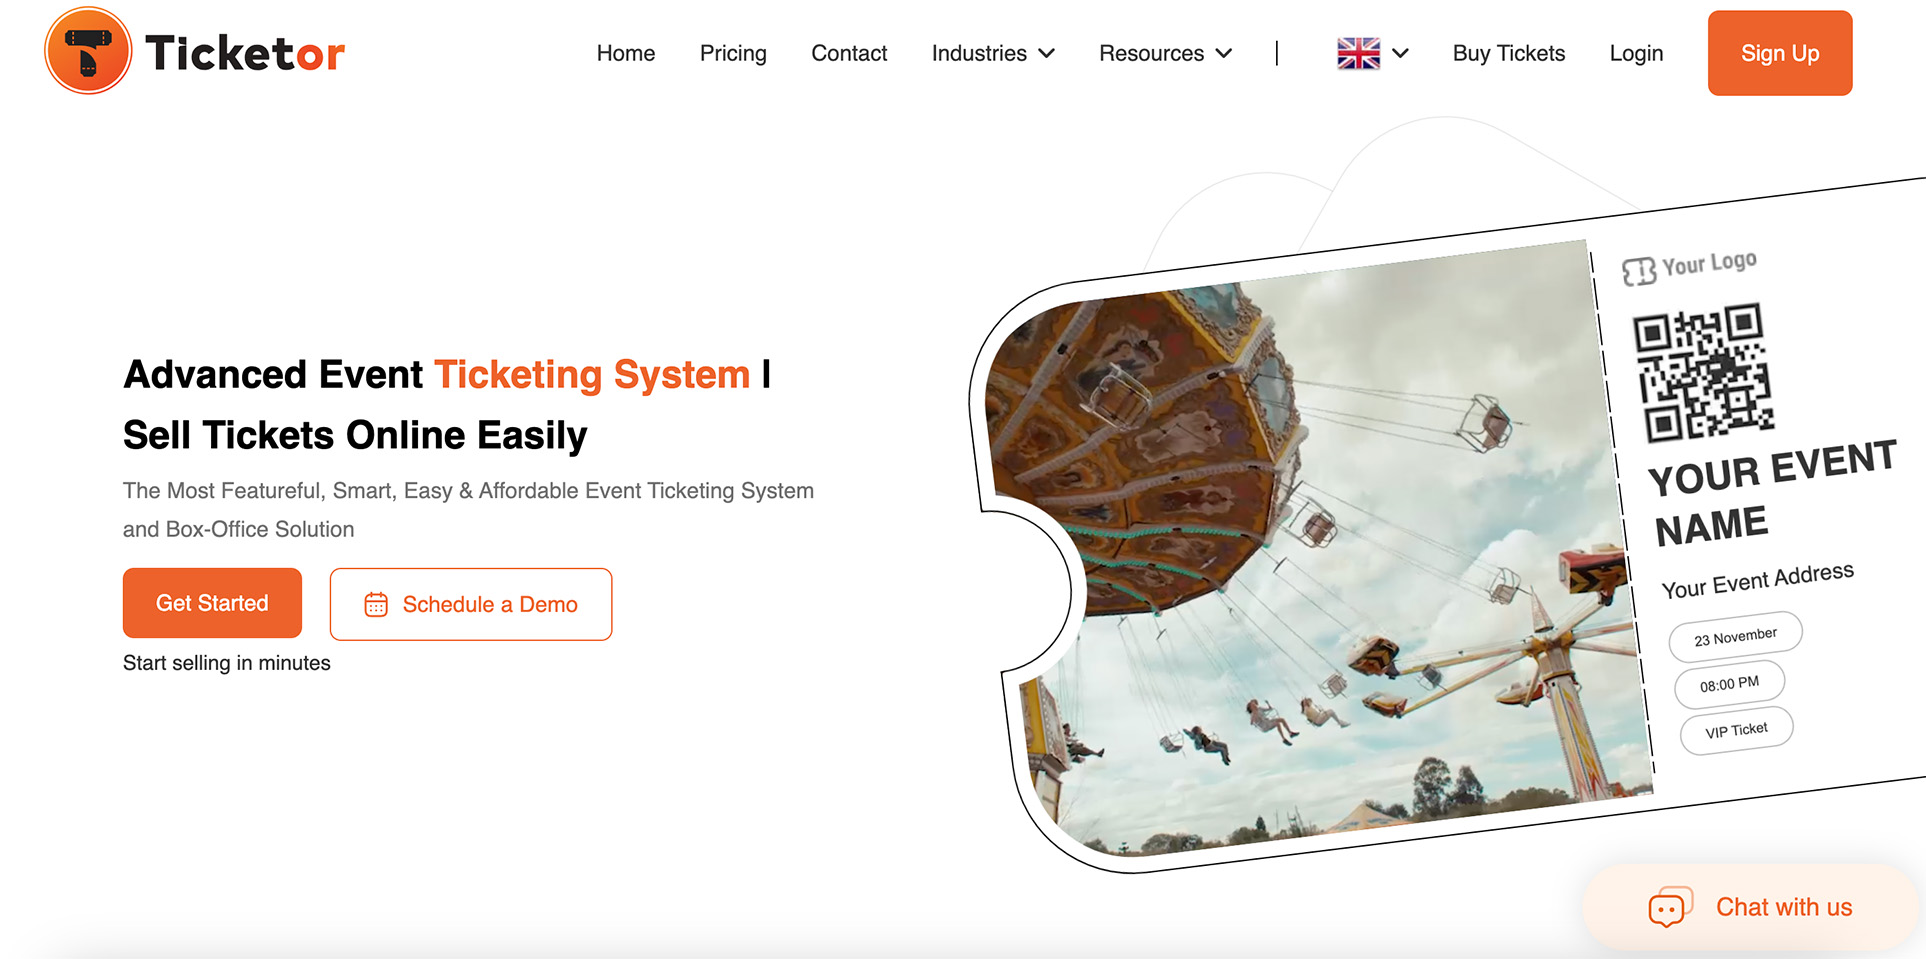Click the Ticketor wordmark text
The width and height of the screenshot is (1926, 959).
[245, 53]
